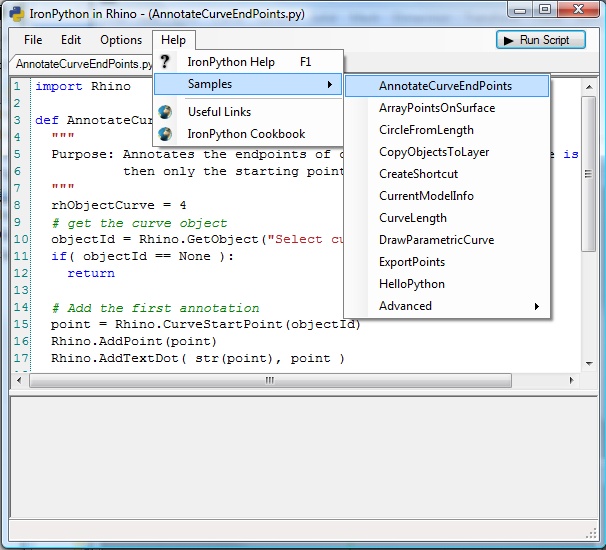Viewport: 606px width, 550px height.
Task: Load the CreateShortcut sample
Action: (447, 174)
